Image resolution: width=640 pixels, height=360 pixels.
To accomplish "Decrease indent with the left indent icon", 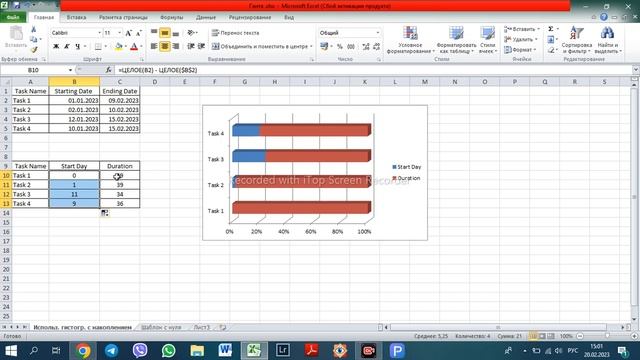I will tap(191, 47).
